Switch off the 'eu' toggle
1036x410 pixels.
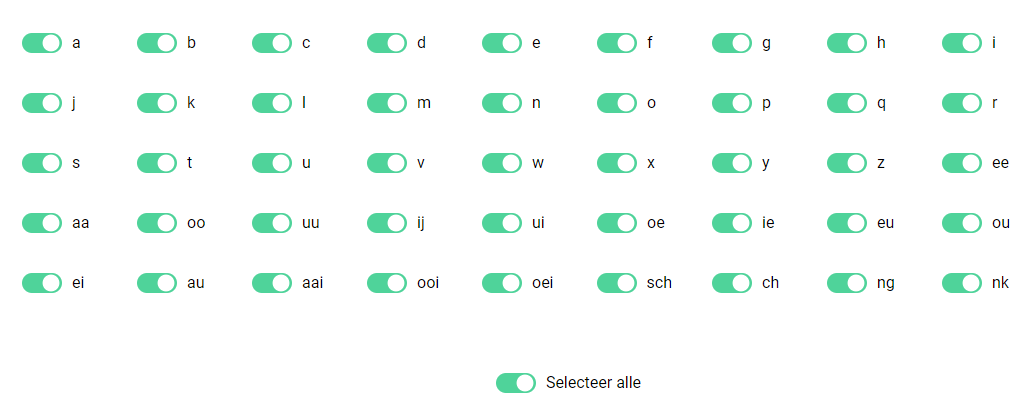(x=846, y=222)
